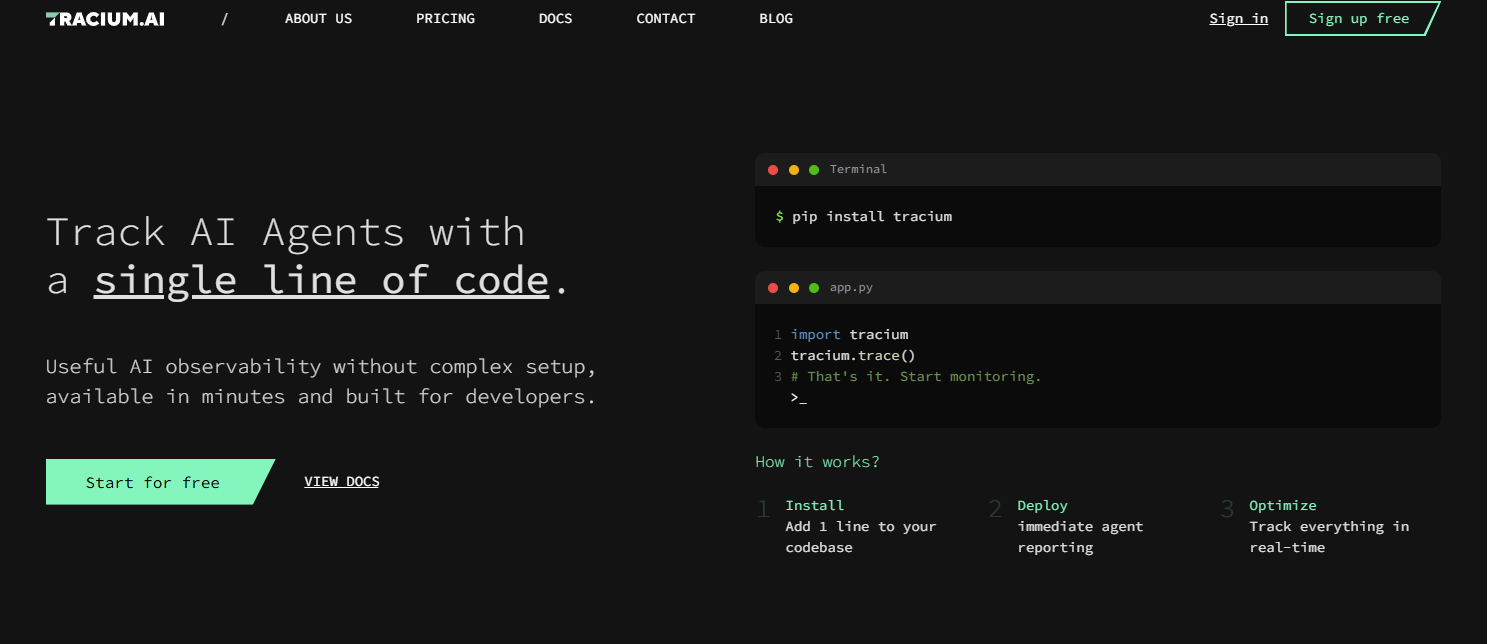Click the 'Optimize' step title
1487x644 pixels.
[1283, 505]
